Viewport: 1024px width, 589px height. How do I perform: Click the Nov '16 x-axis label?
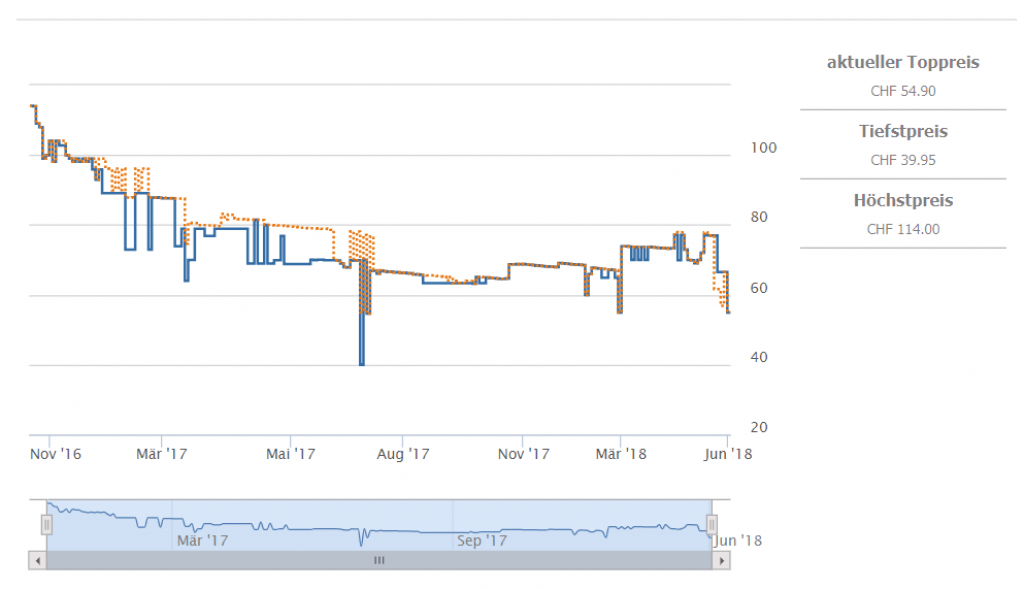(55, 453)
